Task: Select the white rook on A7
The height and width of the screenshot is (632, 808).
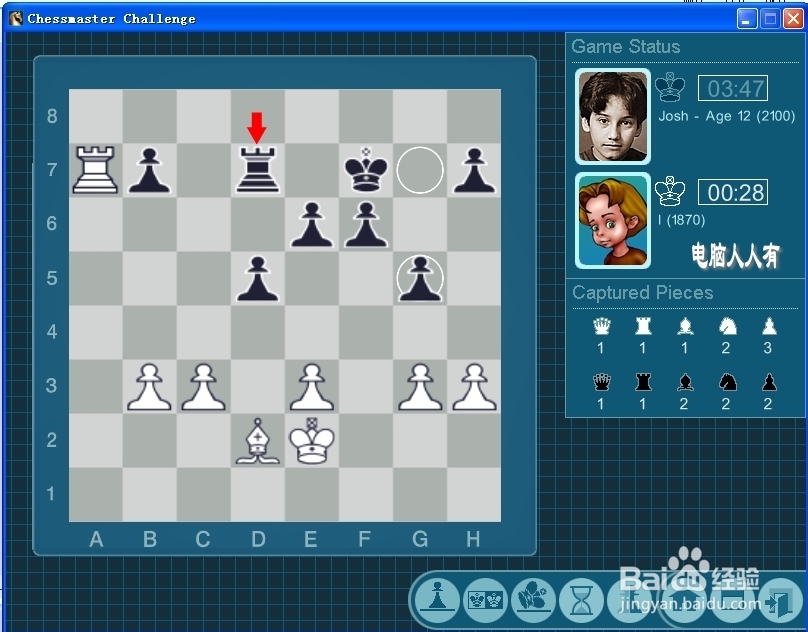Action: tap(96, 170)
